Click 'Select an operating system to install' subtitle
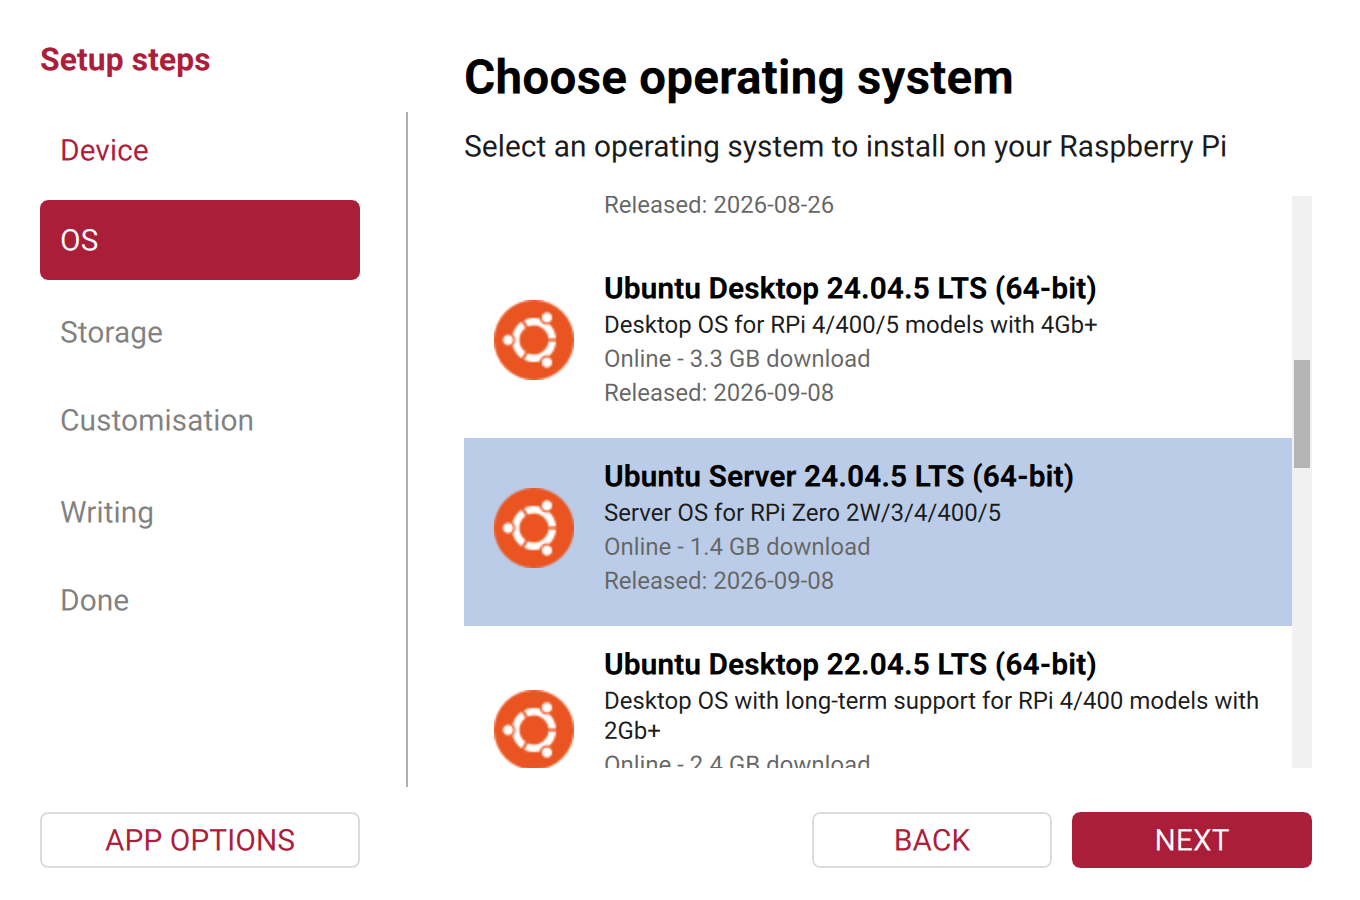 click(x=845, y=147)
